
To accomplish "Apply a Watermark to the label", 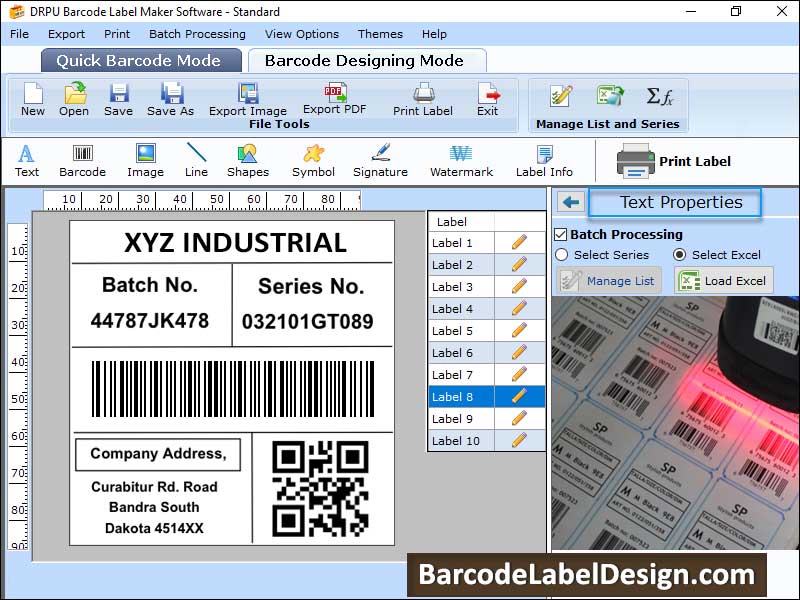I will [461, 160].
